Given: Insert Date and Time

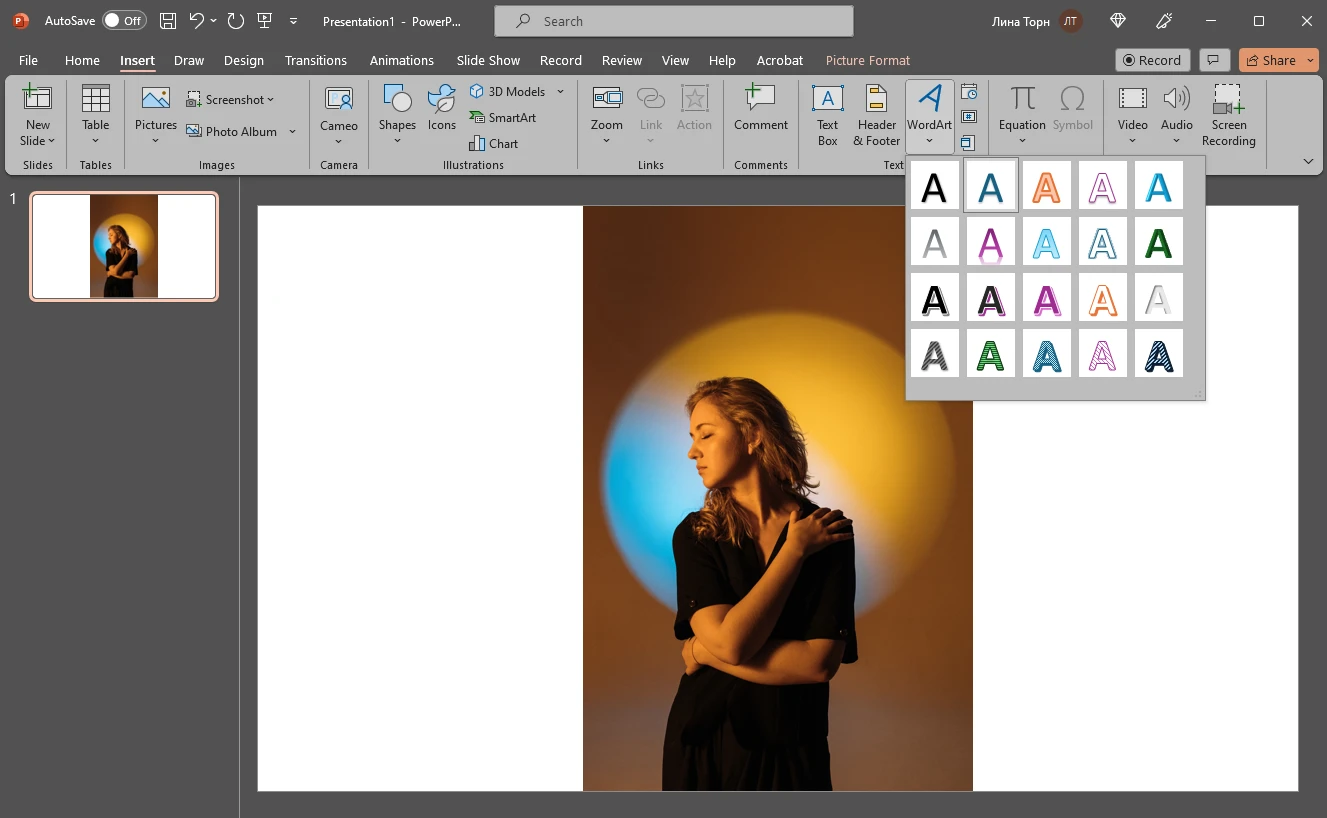Looking at the screenshot, I should coord(967,90).
